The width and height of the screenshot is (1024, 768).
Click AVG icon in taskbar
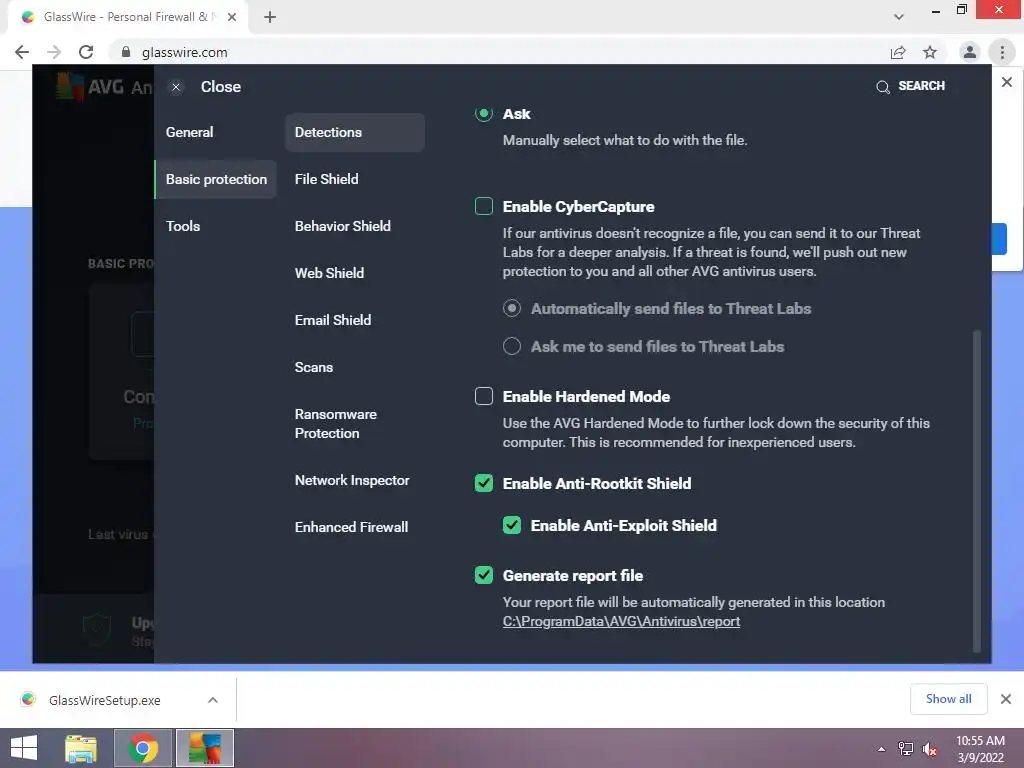pos(205,748)
